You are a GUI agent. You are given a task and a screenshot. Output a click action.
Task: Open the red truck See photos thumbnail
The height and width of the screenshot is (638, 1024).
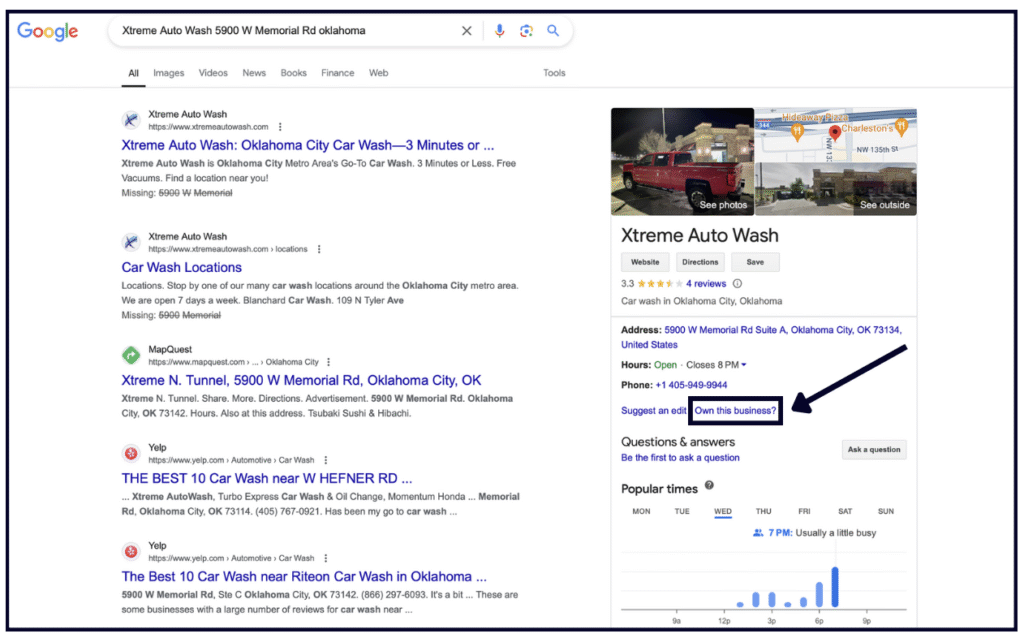tap(682, 161)
